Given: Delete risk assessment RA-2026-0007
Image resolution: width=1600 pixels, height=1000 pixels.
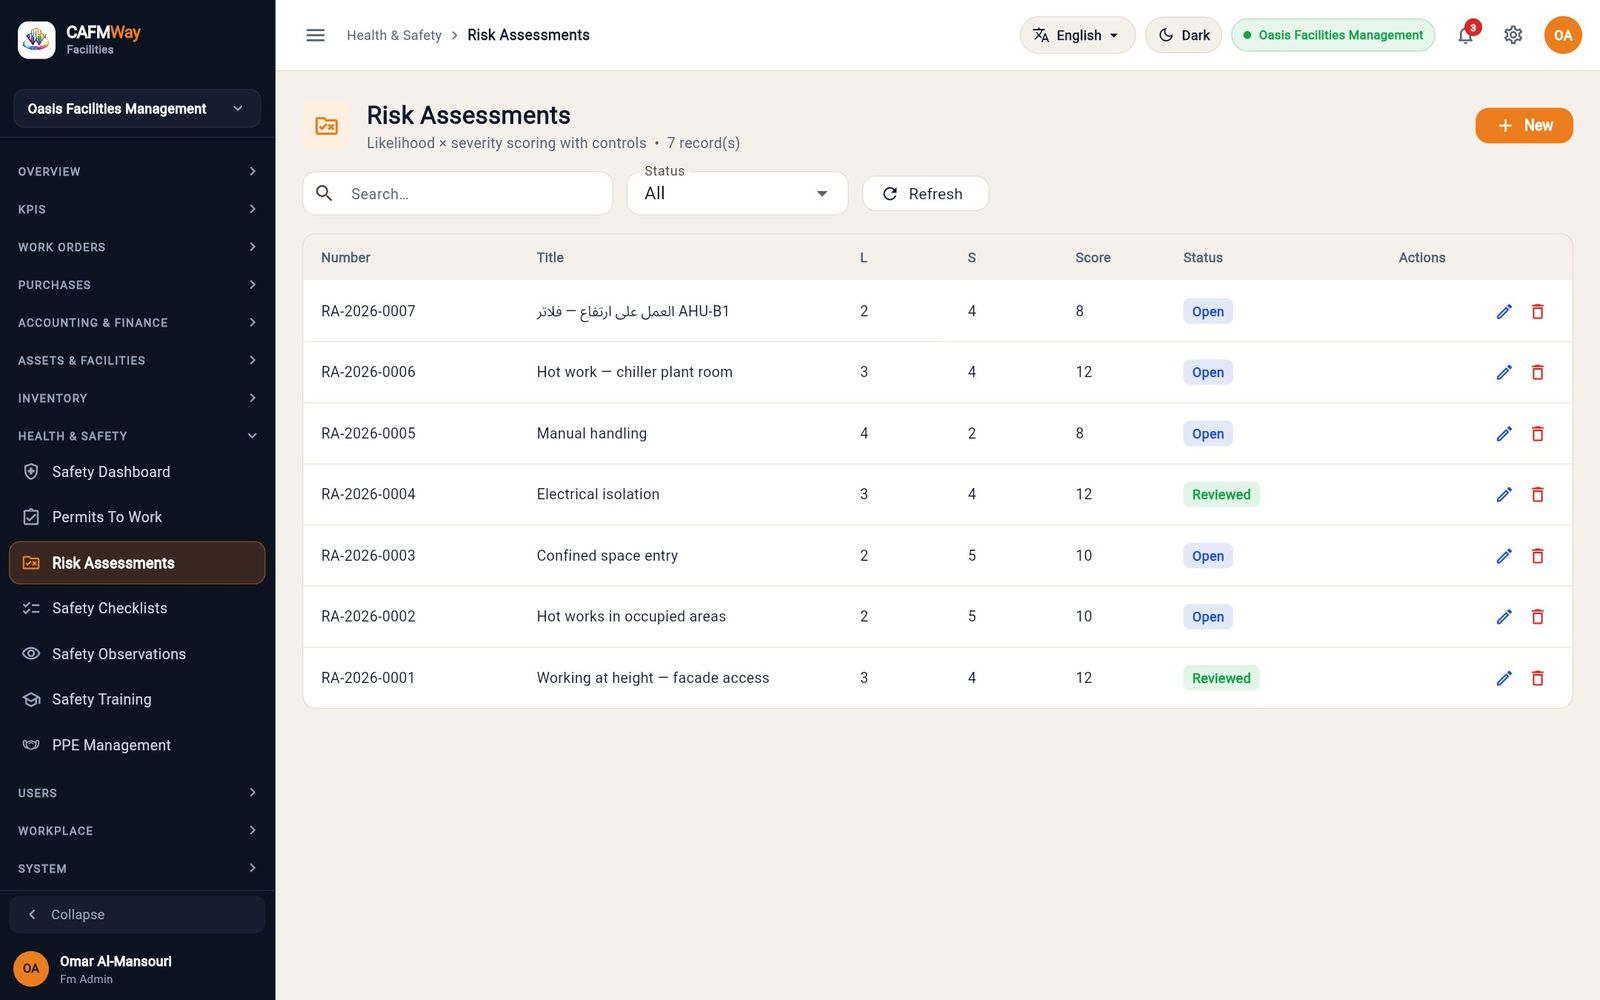Looking at the screenshot, I should pos(1538,311).
